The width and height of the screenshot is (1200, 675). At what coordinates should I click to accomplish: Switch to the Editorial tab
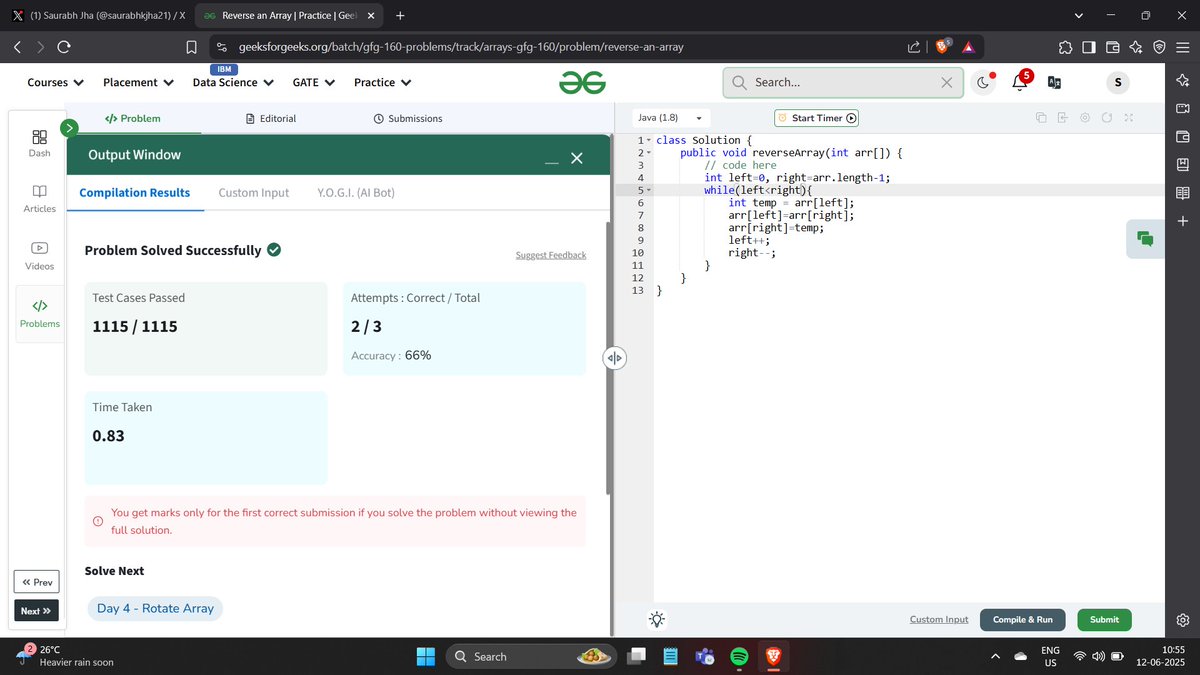(x=271, y=118)
